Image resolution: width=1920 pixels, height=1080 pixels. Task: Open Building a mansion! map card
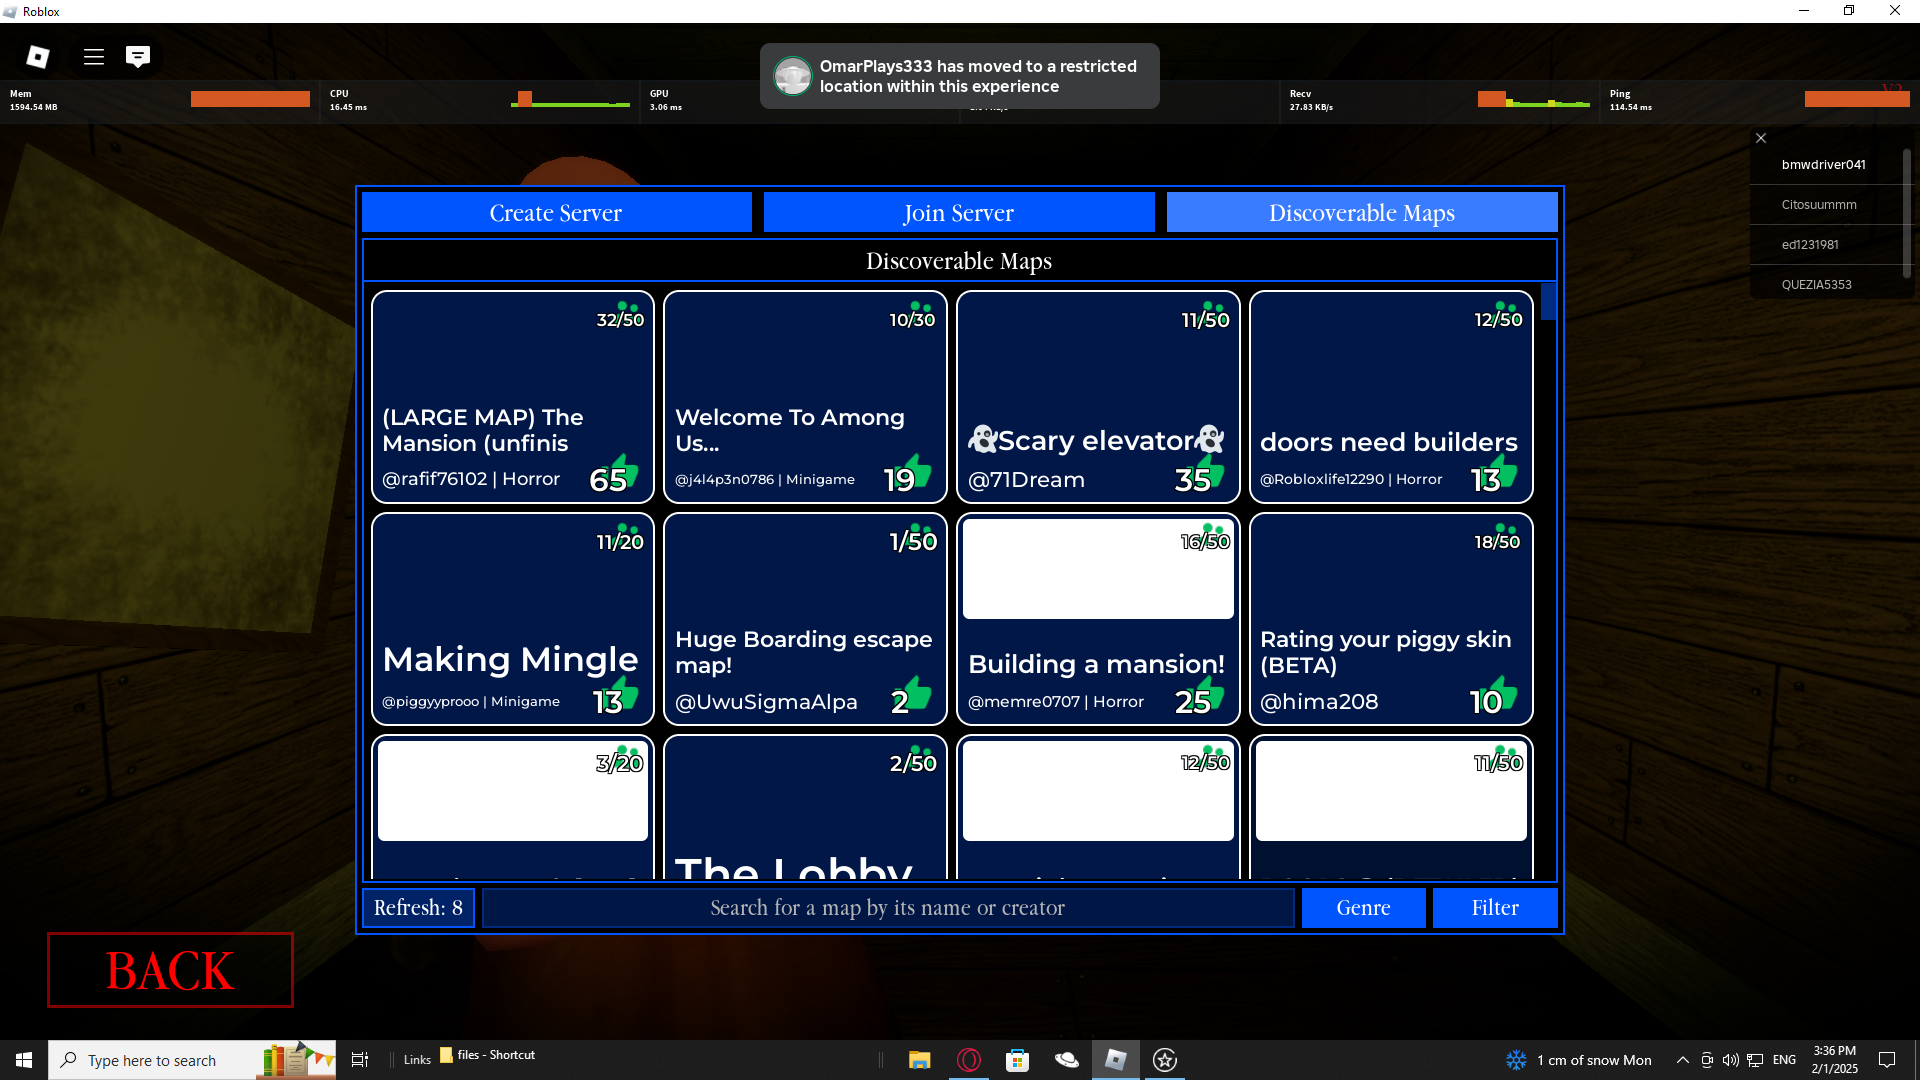[x=1097, y=620]
